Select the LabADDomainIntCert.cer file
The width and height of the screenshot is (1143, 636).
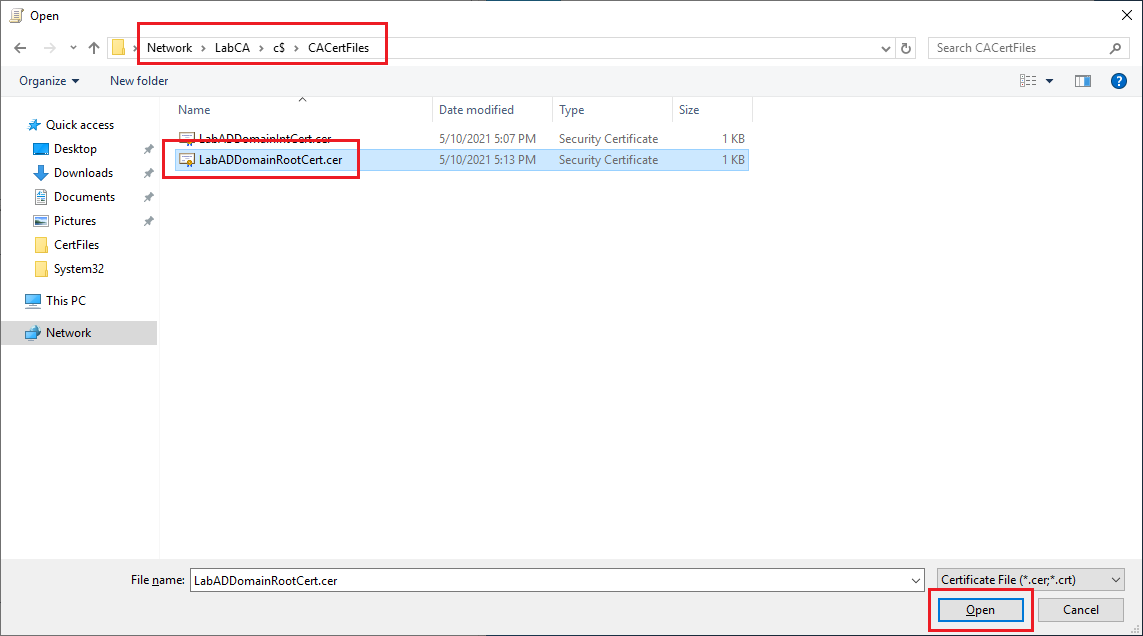tap(264, 139)
